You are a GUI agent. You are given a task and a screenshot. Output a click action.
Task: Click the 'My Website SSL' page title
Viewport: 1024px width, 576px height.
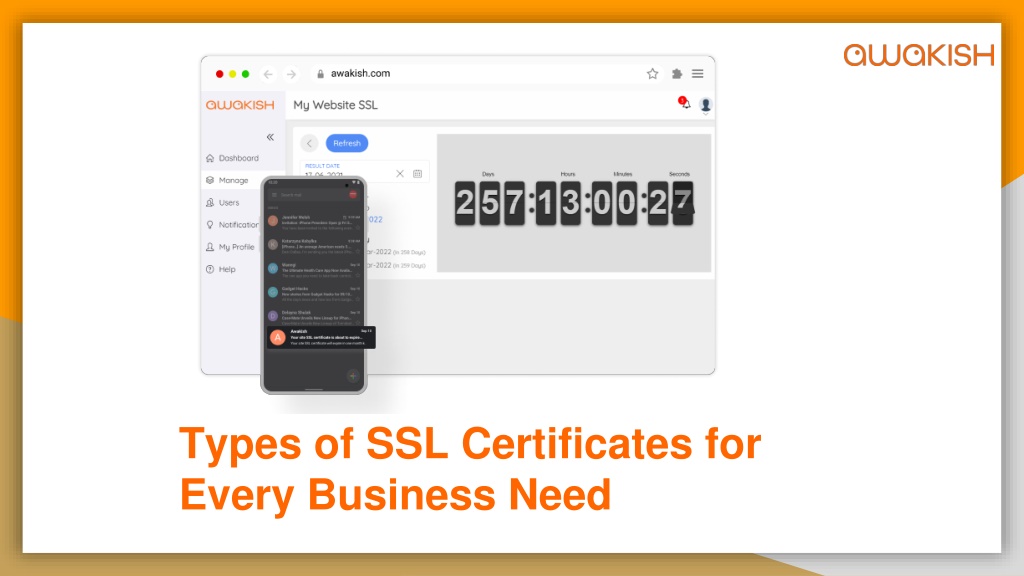tap(335, 105)
